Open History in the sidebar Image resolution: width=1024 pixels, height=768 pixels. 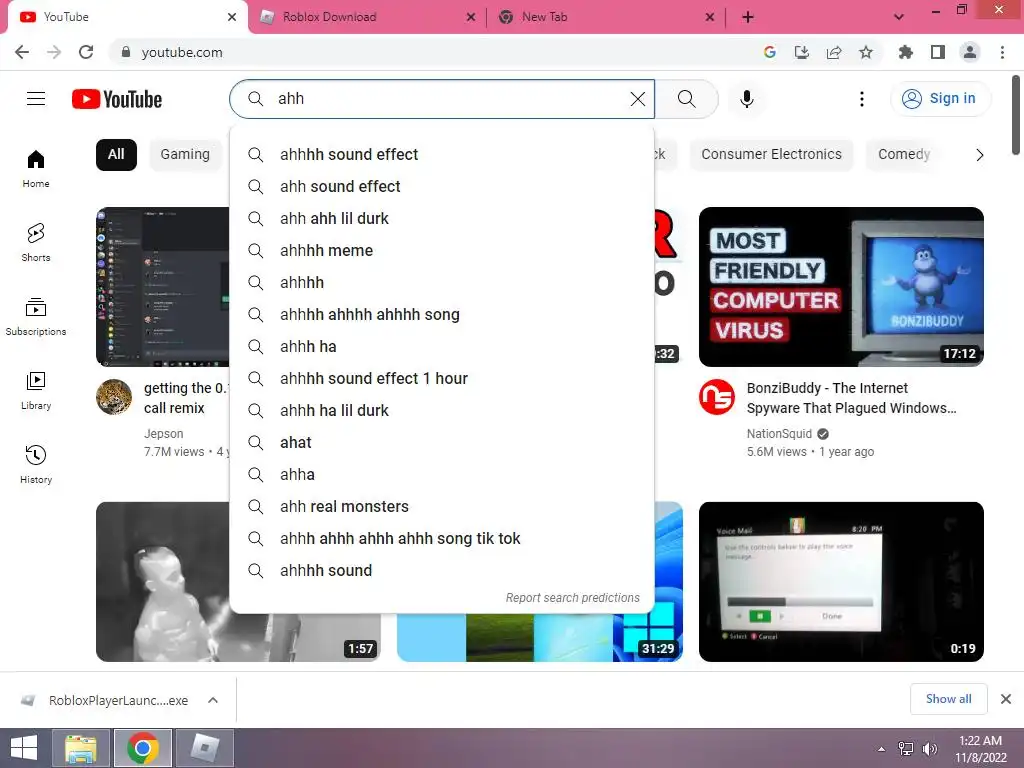36,464
